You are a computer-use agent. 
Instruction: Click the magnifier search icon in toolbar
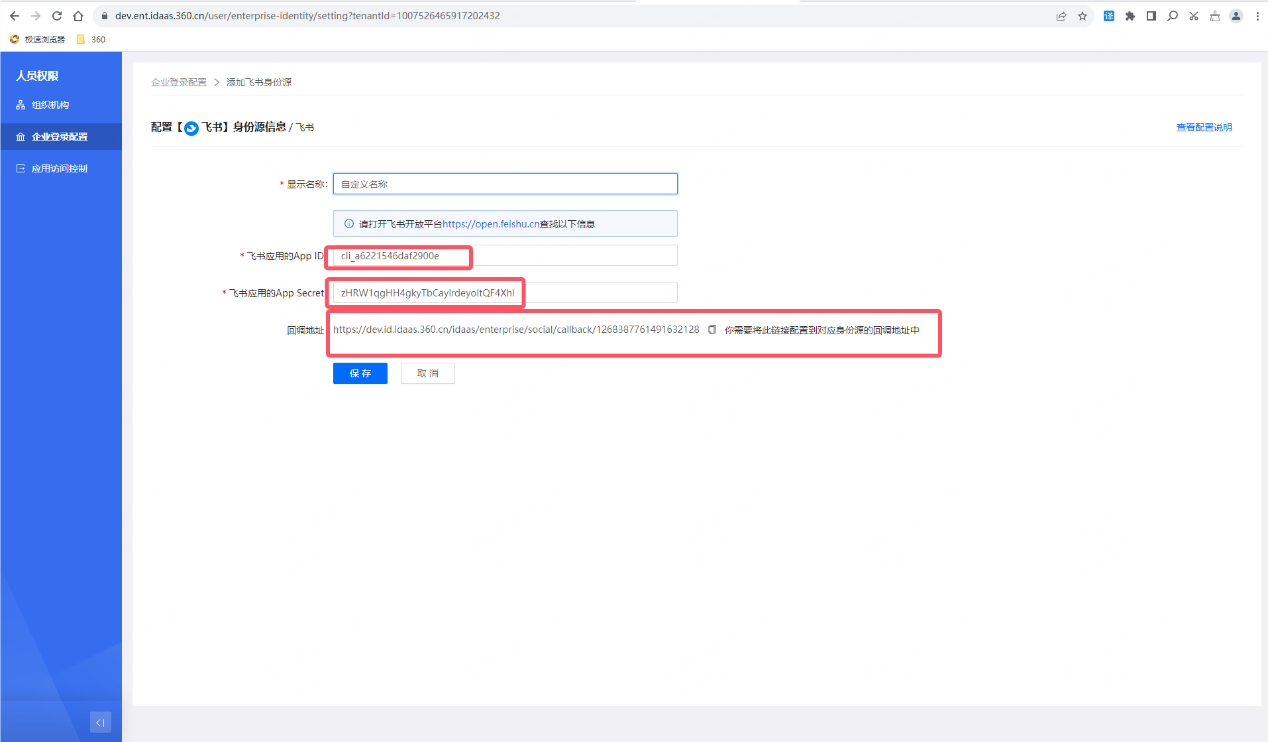click(1172, 16)
